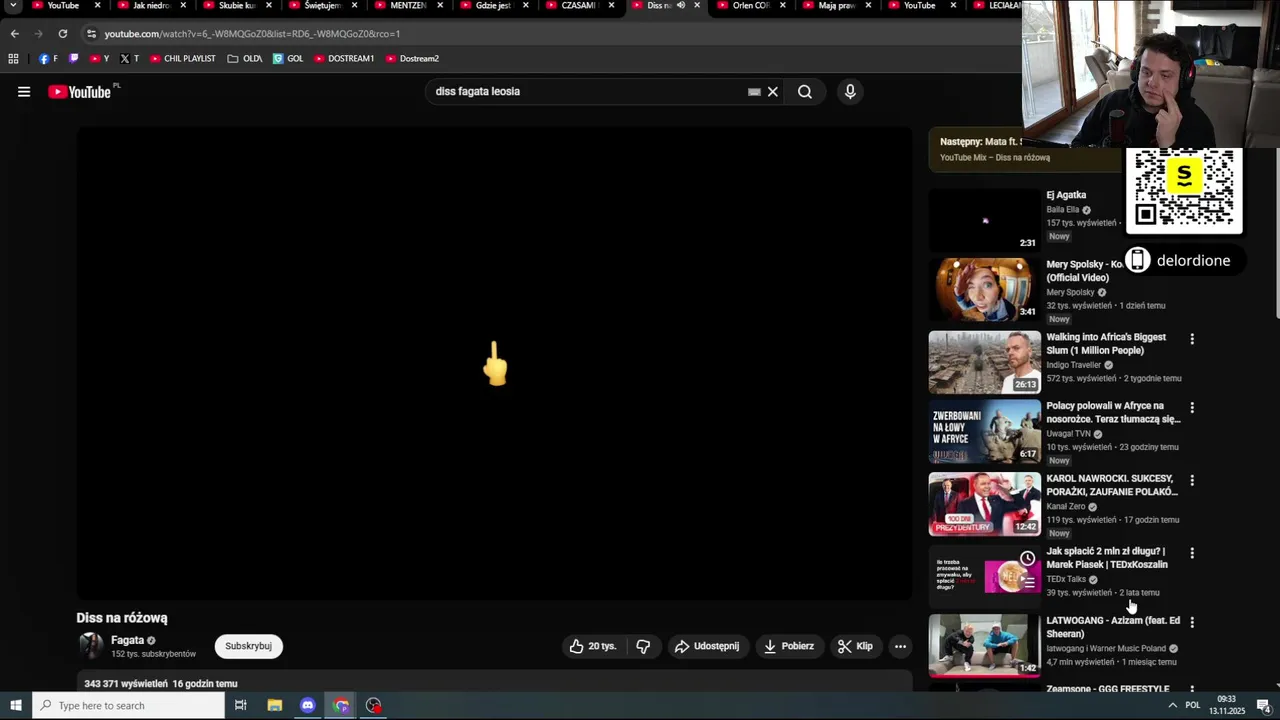Open the Ej Agatka video thumbnail
This screenshot has height=720, width=1280.
coord(984,220)
